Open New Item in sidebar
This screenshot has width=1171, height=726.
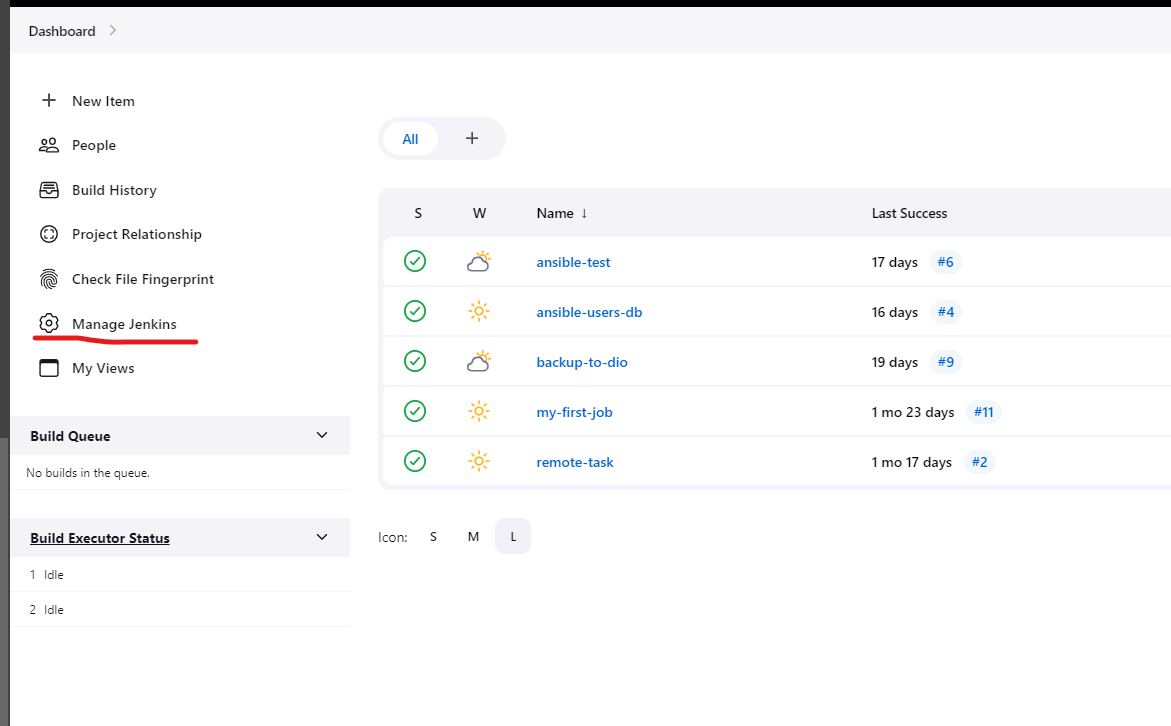[103, 101]
